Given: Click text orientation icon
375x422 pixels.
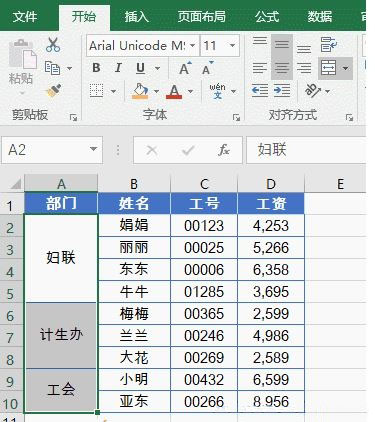Looking at the screenshot, I should pyautogui.click(x=313, y=91).
